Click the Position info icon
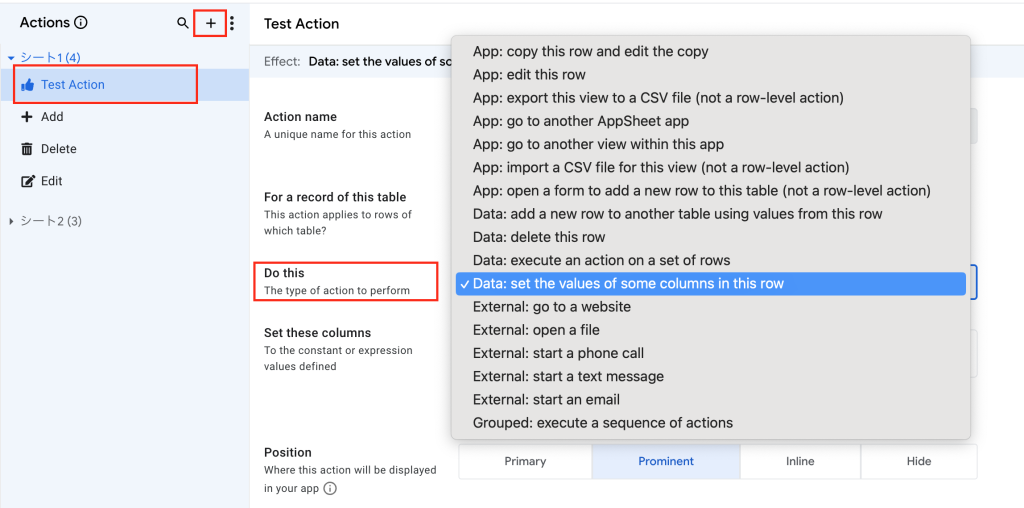 tap(330, 489)
